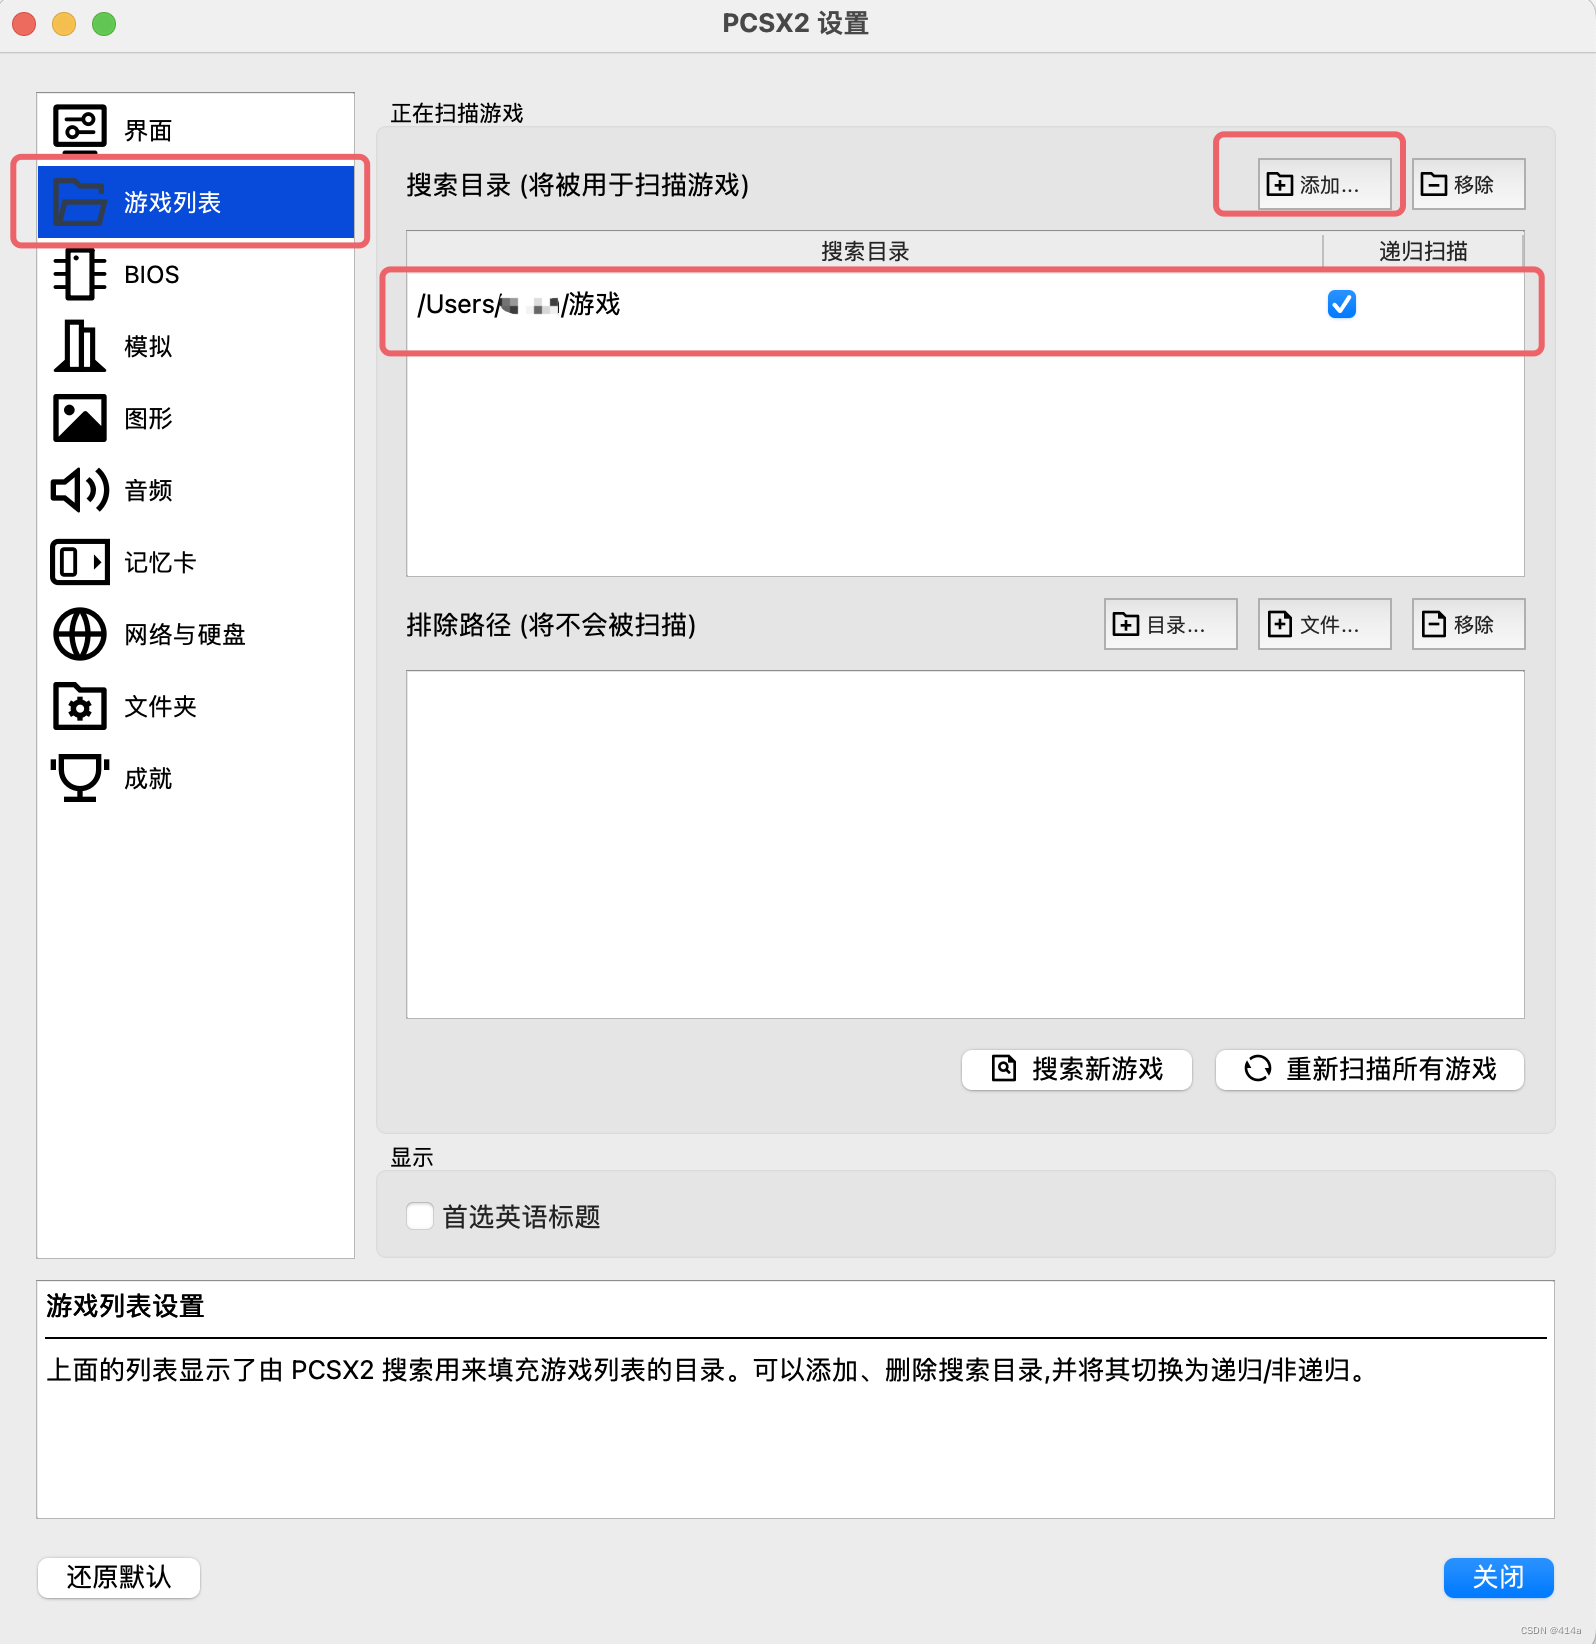Open the 界面 interface settings icon
The image size is (1596, 1644).
point(79,129)
